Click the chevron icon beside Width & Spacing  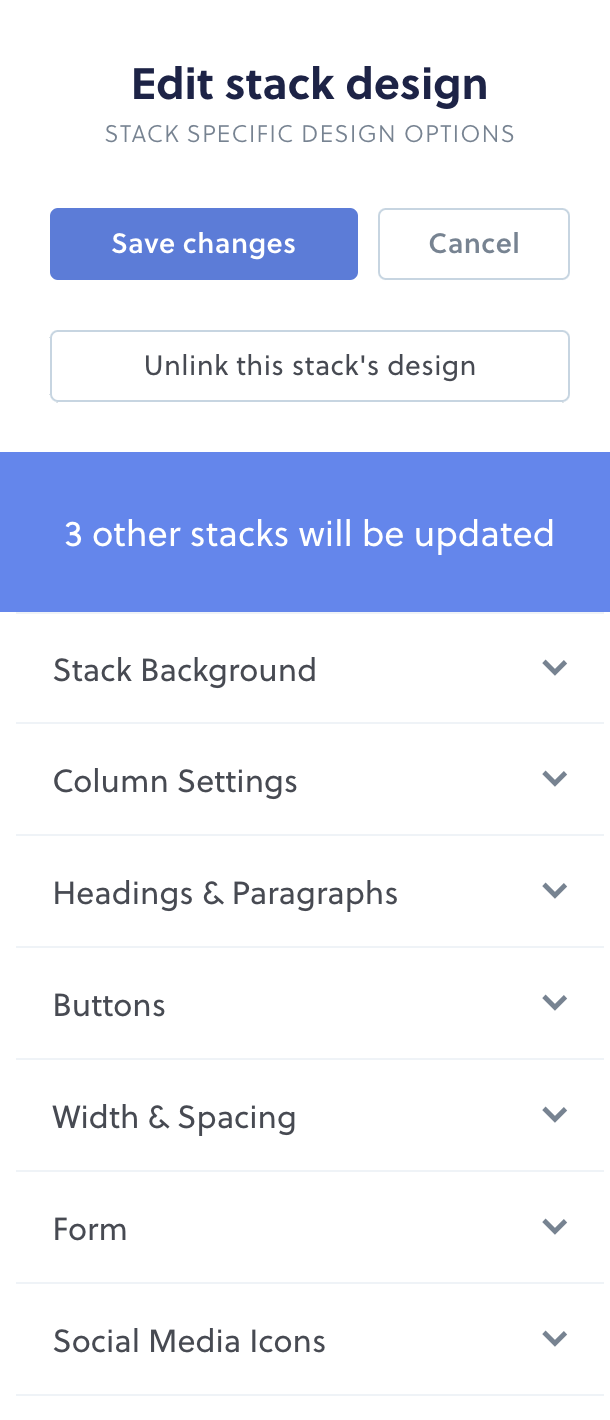point(555,1115)
